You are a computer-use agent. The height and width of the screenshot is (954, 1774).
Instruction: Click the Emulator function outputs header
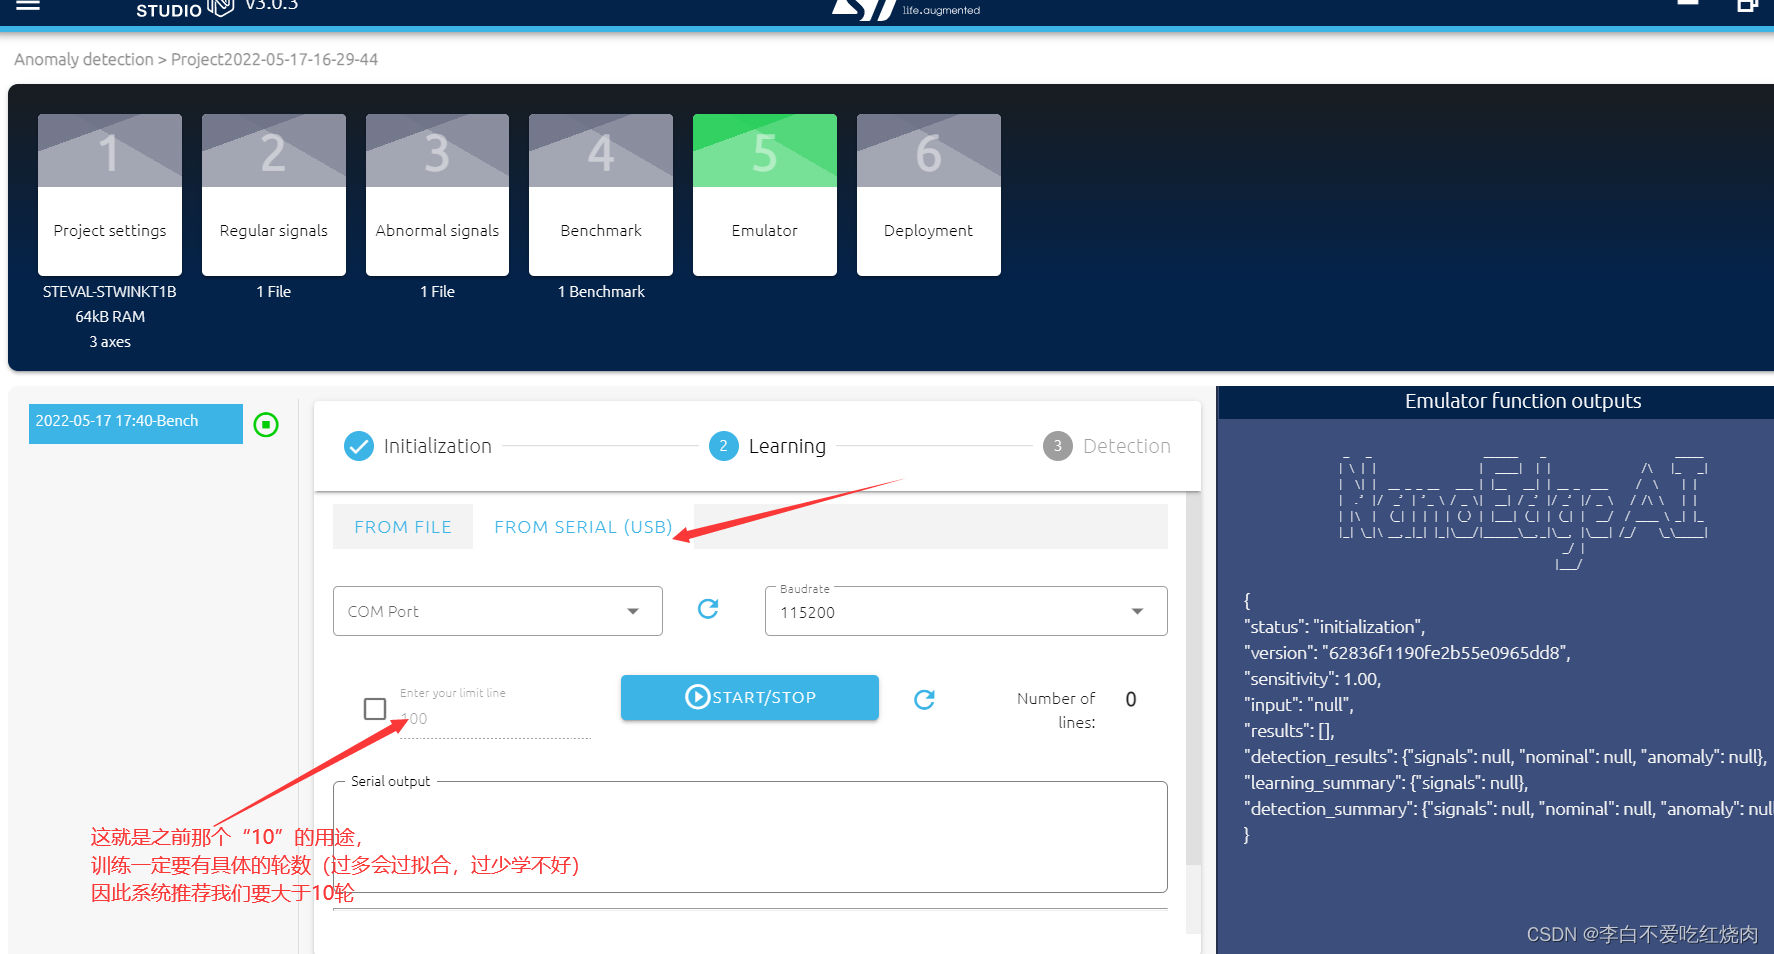[1523, 401]
